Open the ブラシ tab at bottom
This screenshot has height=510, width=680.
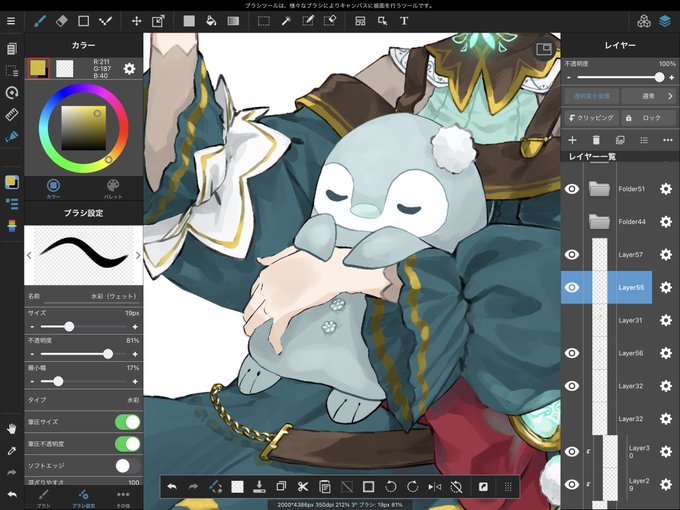point(43,497)
